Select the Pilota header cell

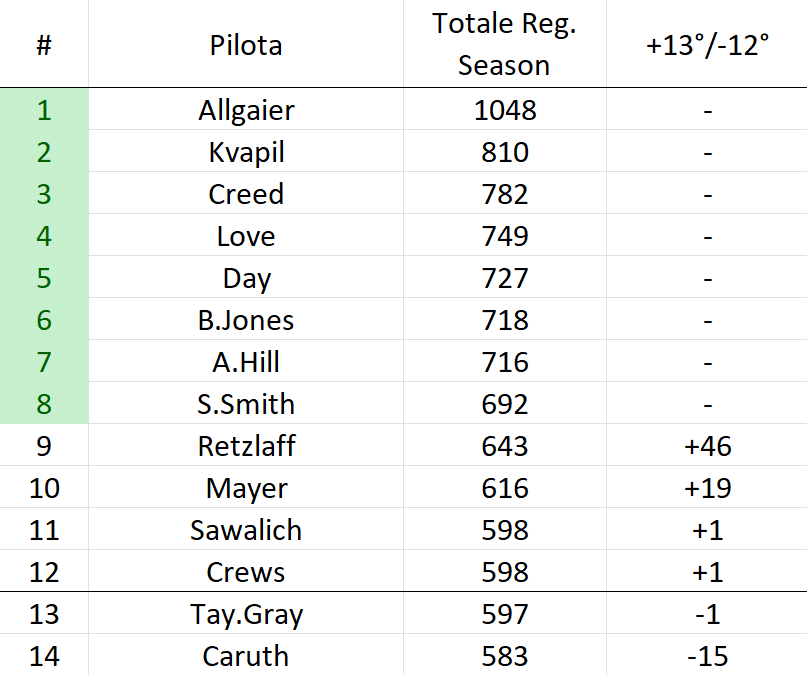pyautogui.click(x=246, y=44)
